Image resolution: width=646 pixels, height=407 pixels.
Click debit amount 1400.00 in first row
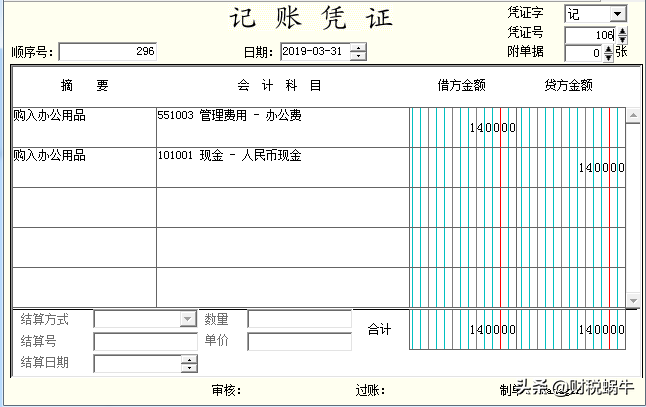[492, 128]
